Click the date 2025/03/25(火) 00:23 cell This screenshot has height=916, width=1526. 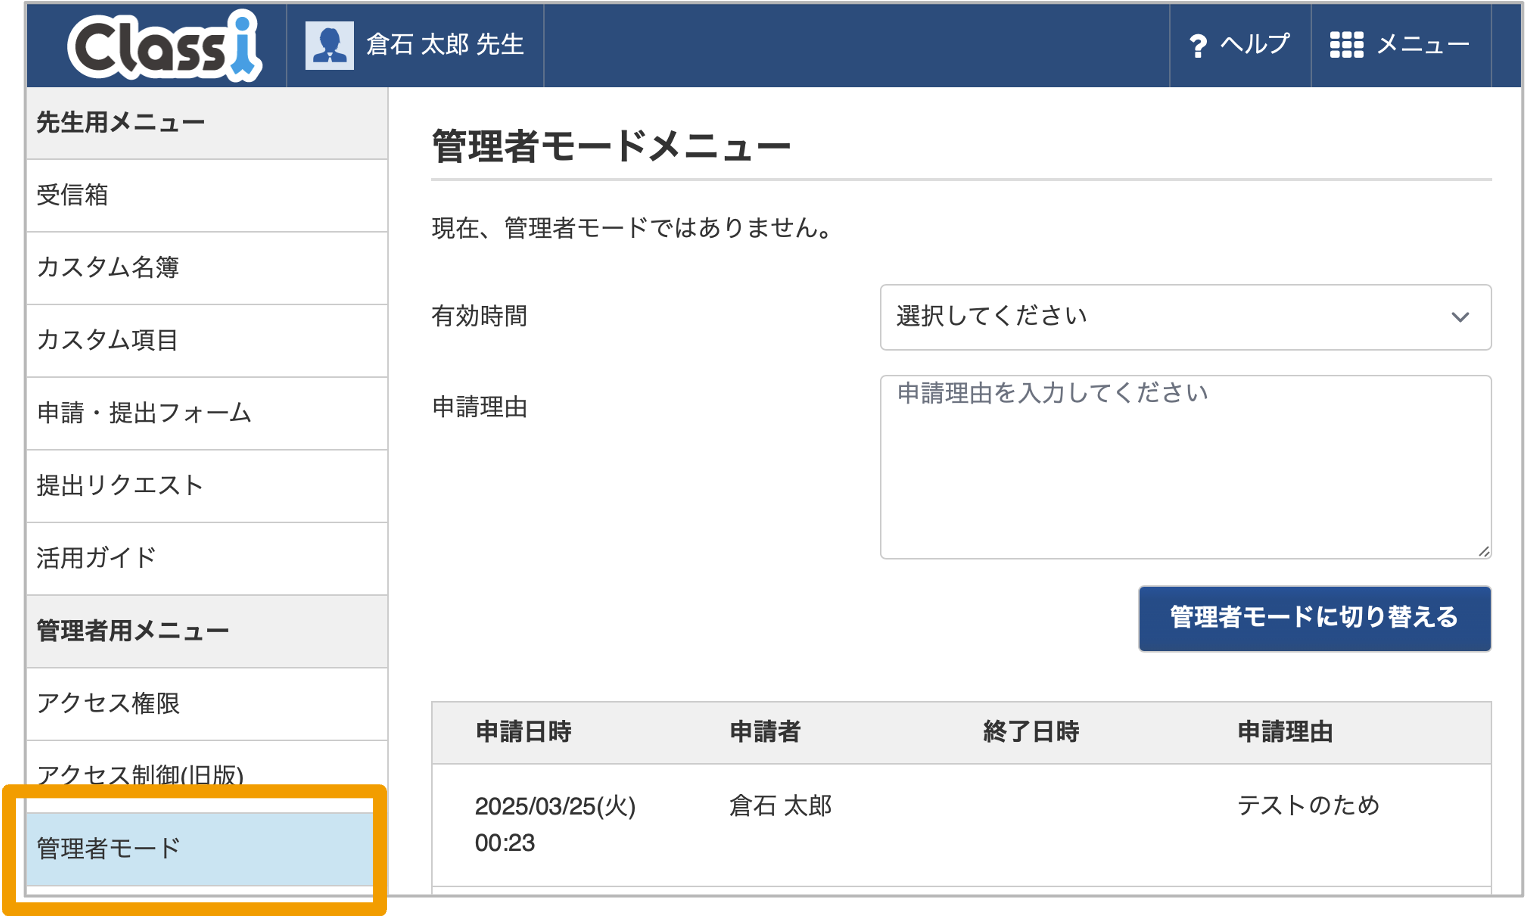click(x=555, y=824)
